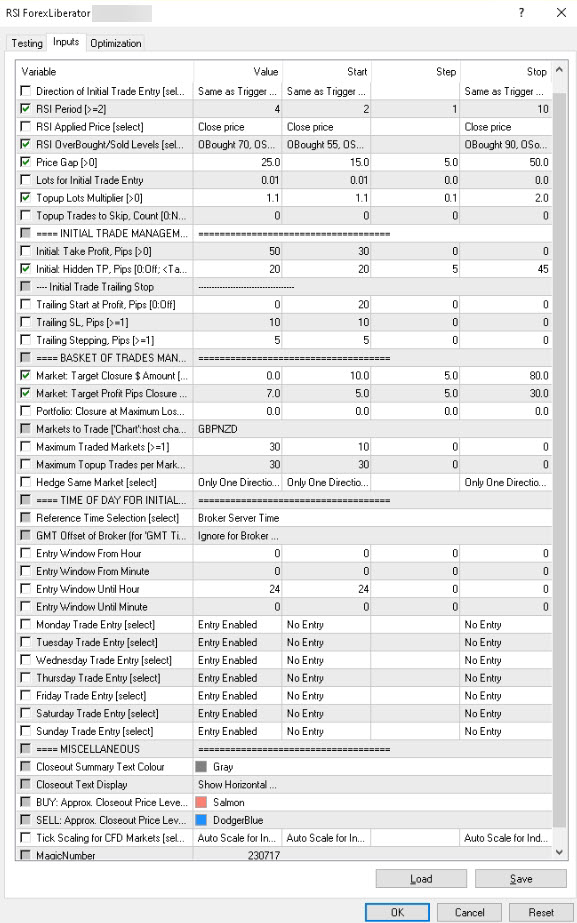The width and height of the screenshot is (577, 923).
Task: Click the Load button
Action: [421, 879]
